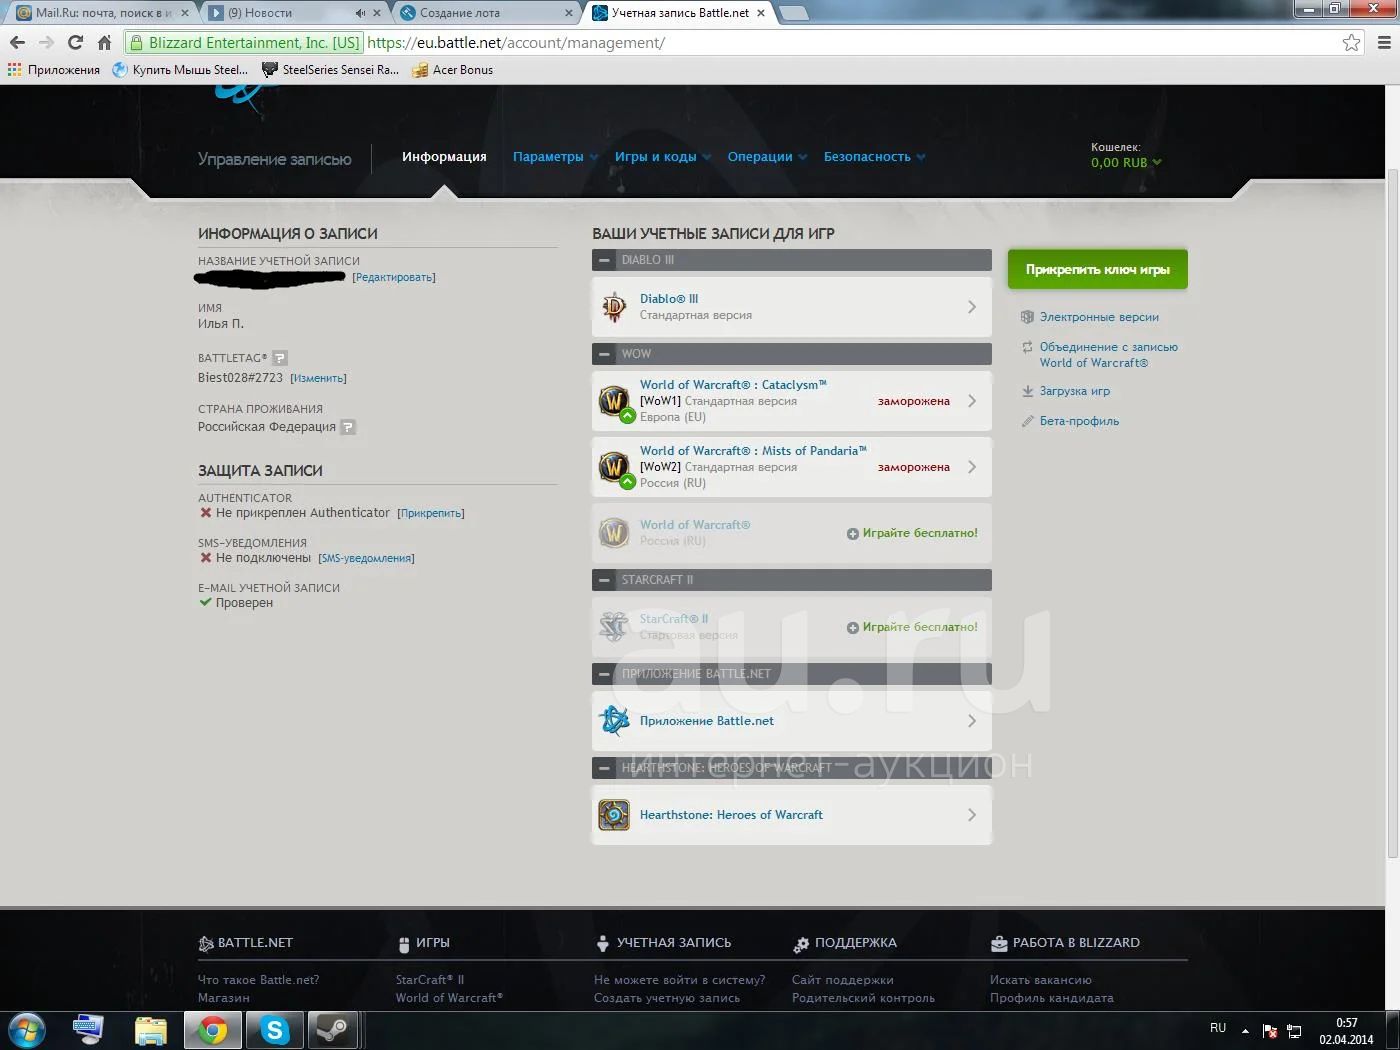This screenshot has width=1400, height=1050.
Task: Collapse ПРИЛОЖЕНИЕ BATTLE.NET section
Action: click(x=604, y=674)
